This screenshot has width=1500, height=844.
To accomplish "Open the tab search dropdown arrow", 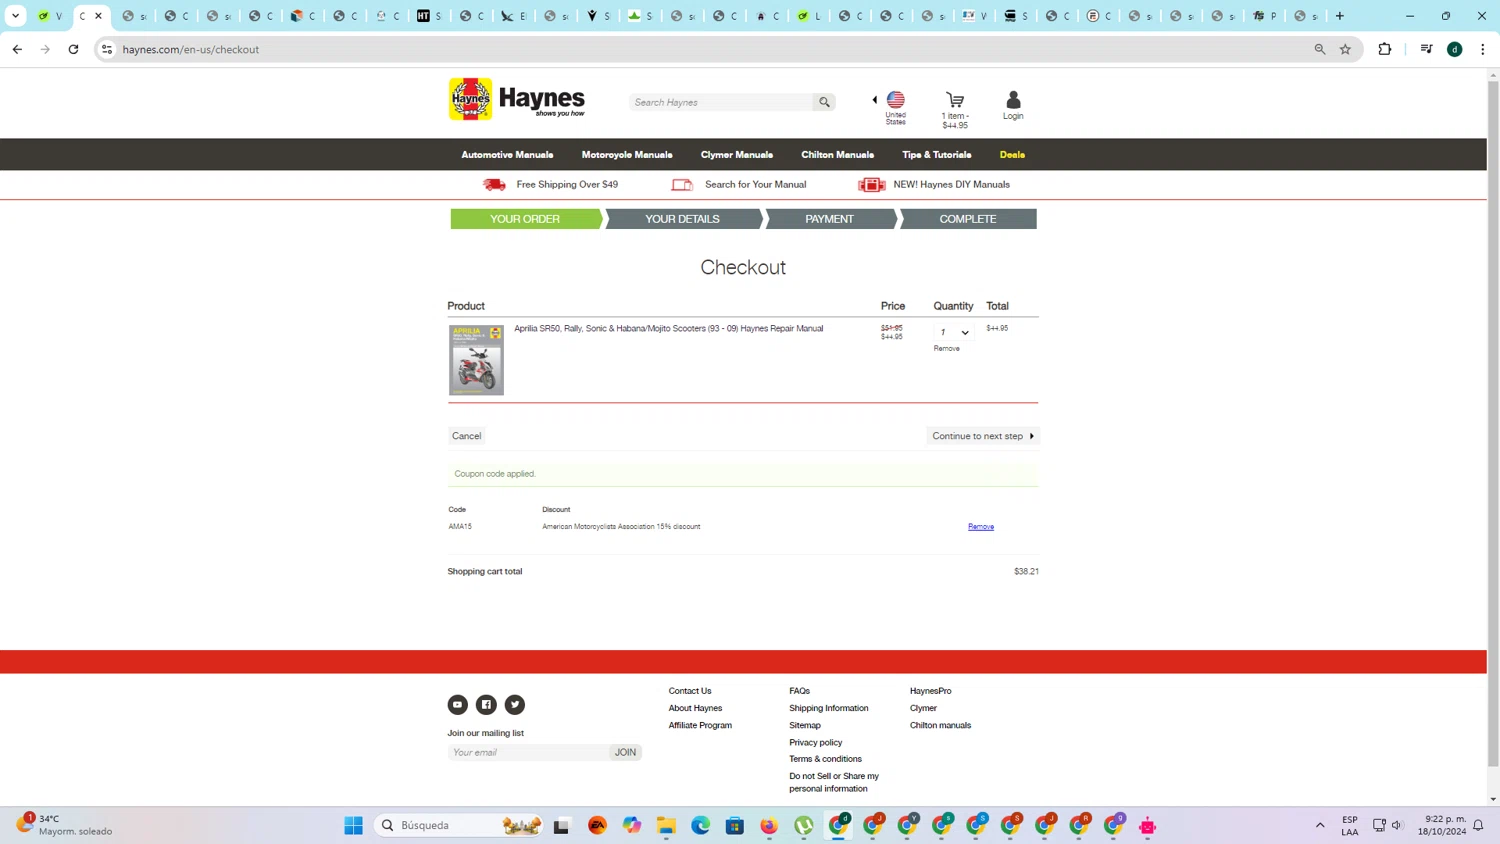I will [15, 16].
